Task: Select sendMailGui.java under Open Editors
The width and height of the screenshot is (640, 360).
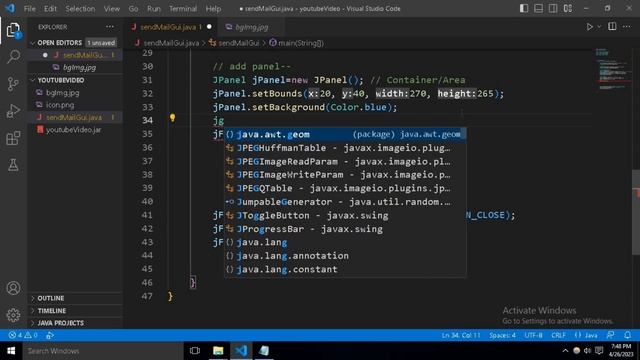Action: [76, 55]
